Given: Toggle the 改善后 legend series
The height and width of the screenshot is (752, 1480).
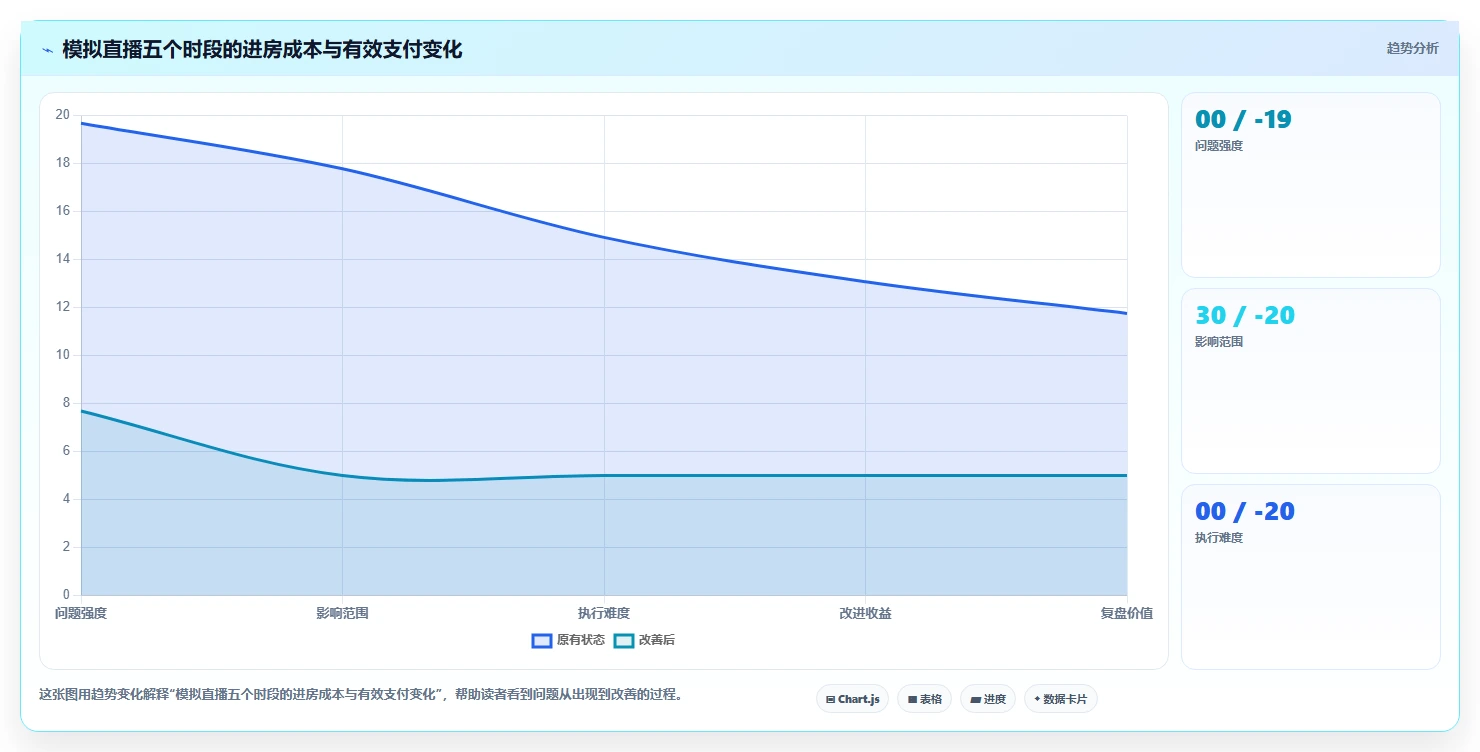Looking at the screenshot, I should tap(644, 640).
